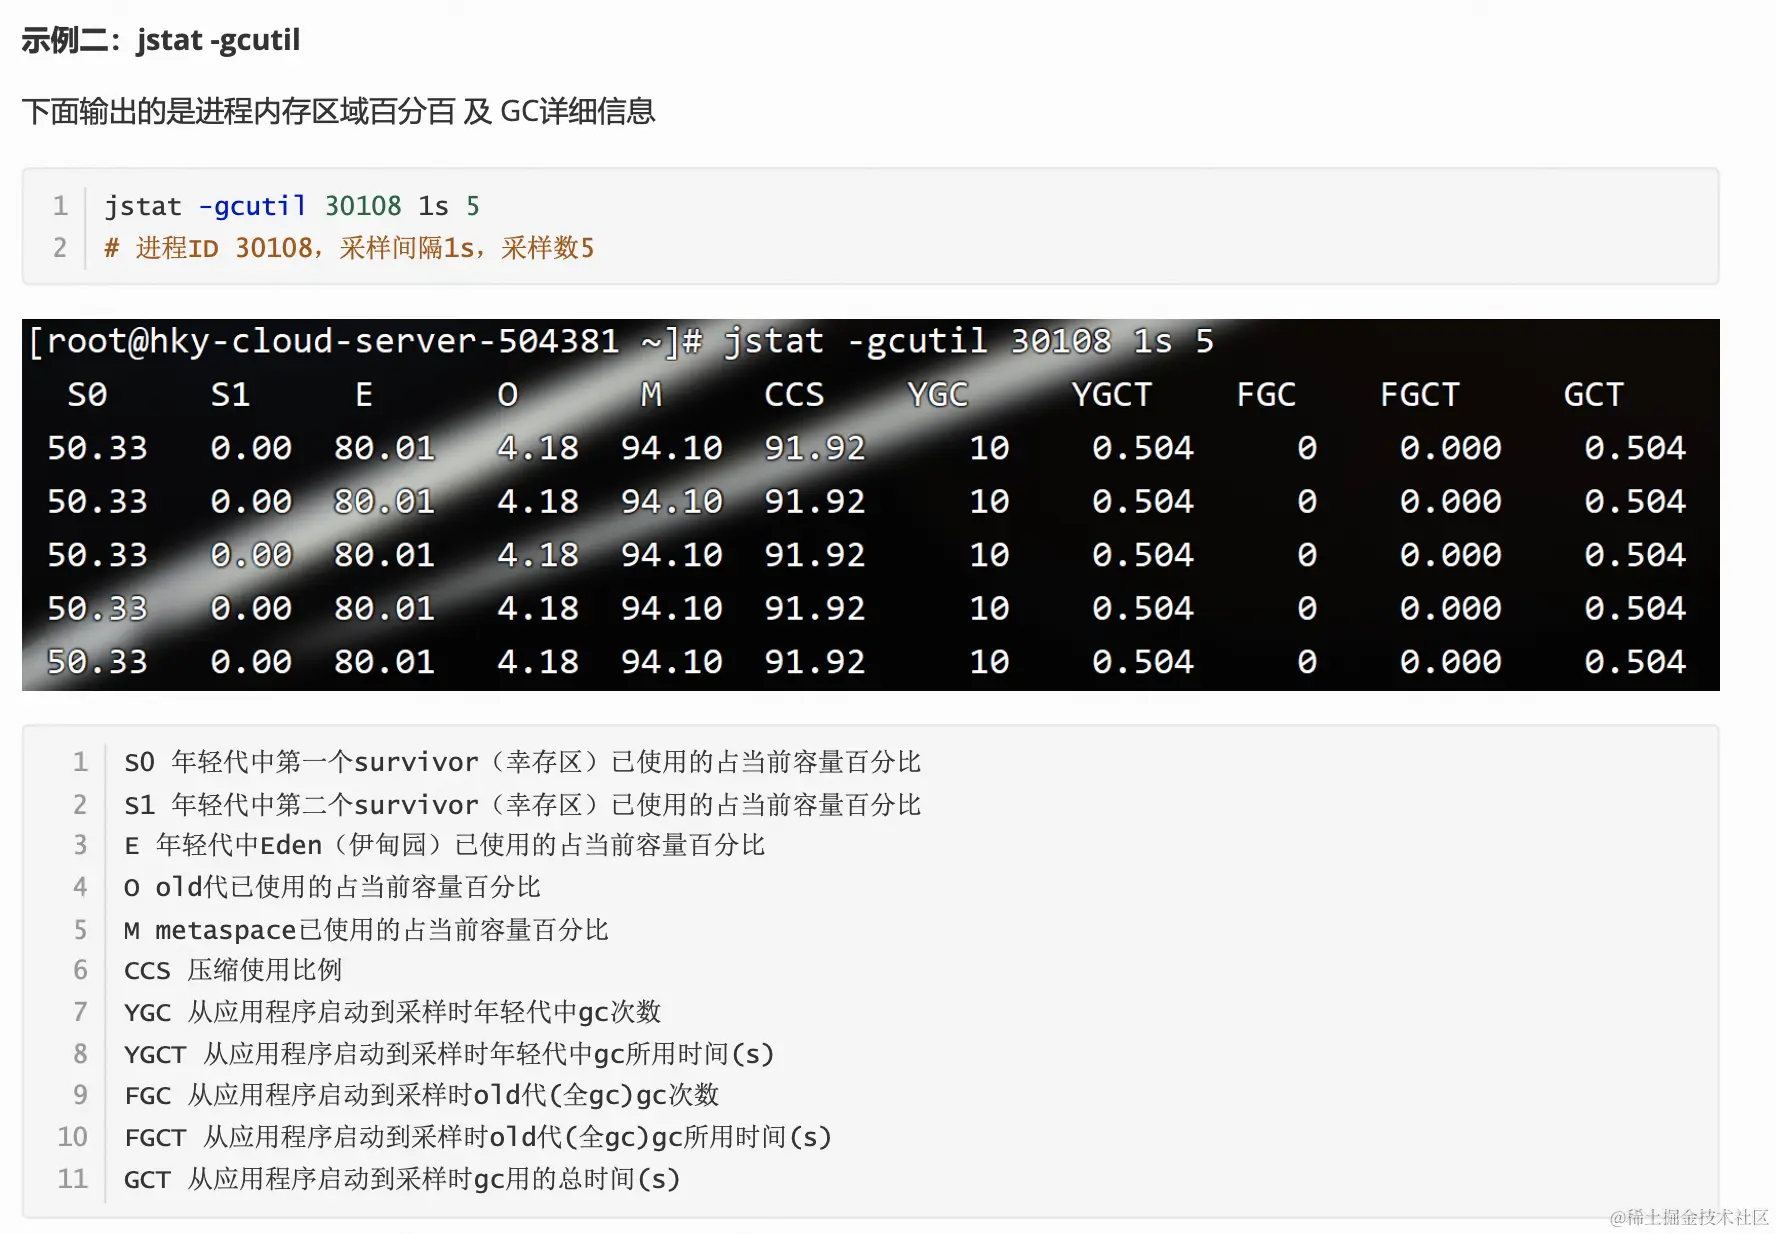Click the code line 'jstat -gcutil 30108 1s 5'
Image resolution: width=1776 pixels, height=1234 pixels.
point(292,206)
